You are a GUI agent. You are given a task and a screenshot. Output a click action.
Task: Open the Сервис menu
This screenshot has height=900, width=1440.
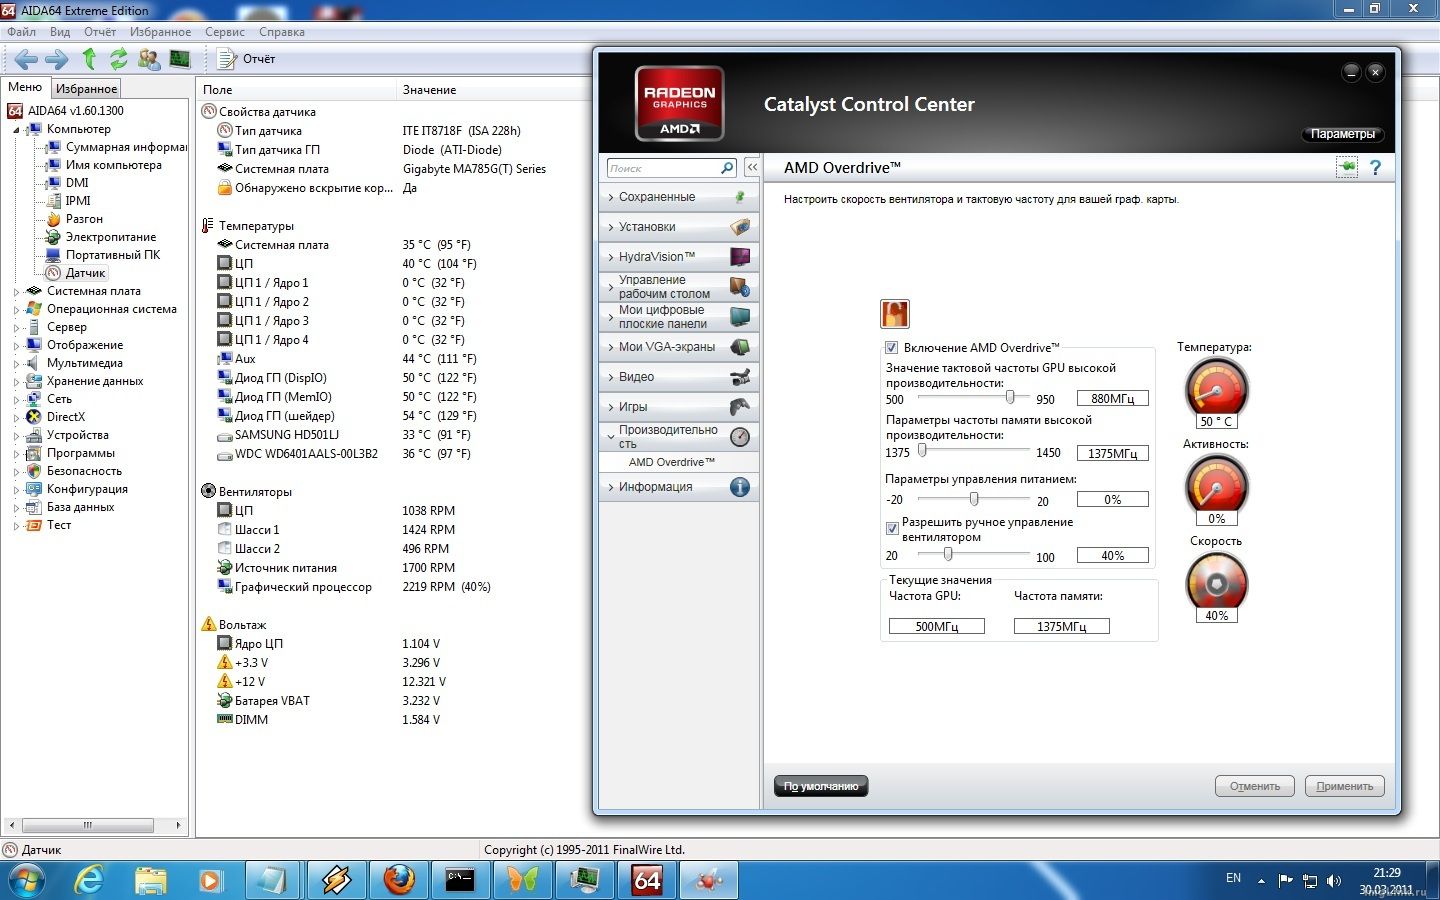pyautogui.click(x=225, y=32)
